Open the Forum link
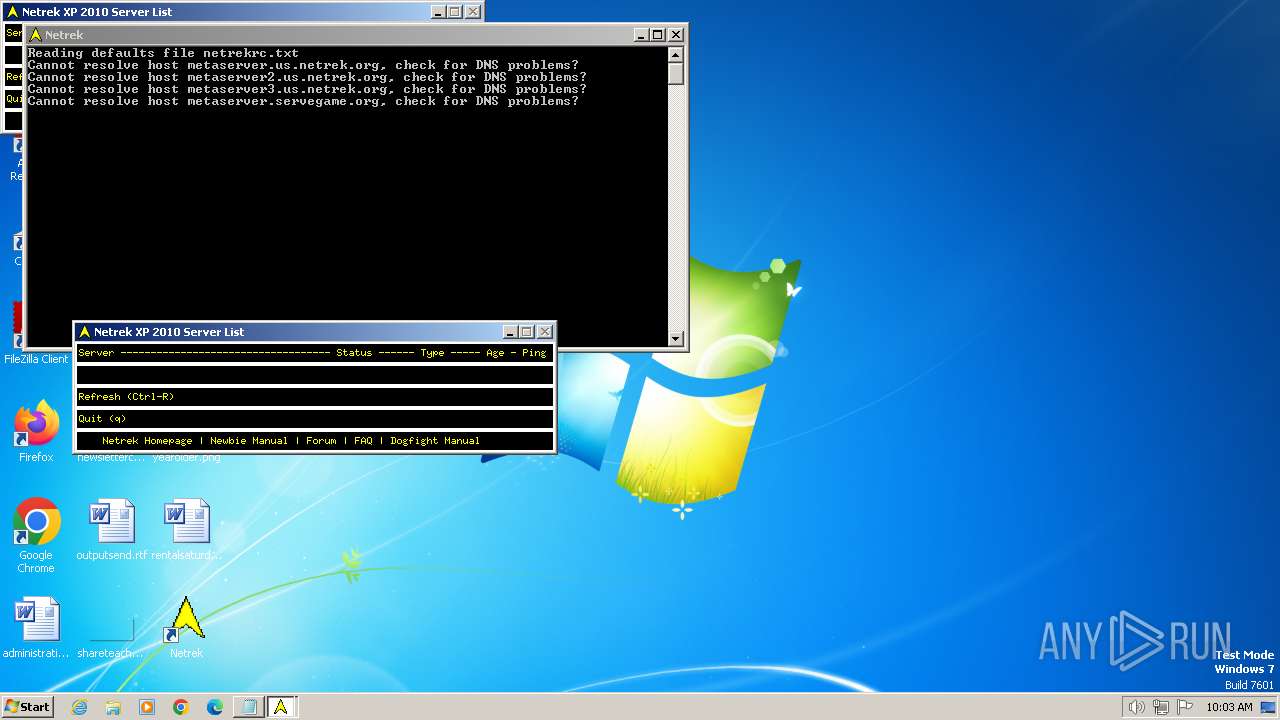This screenshot has height=720, width=1280. click(x=321, y=441)
